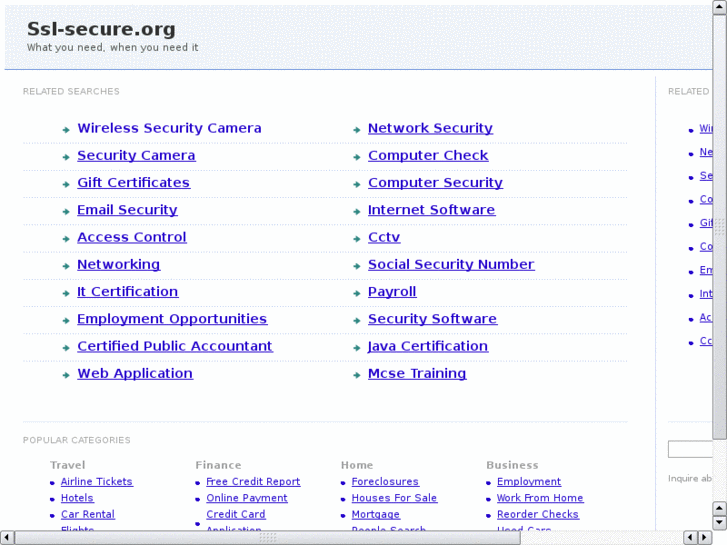Click the Ssl-secure.org site title
727x545 pixels.
point(101,29)
